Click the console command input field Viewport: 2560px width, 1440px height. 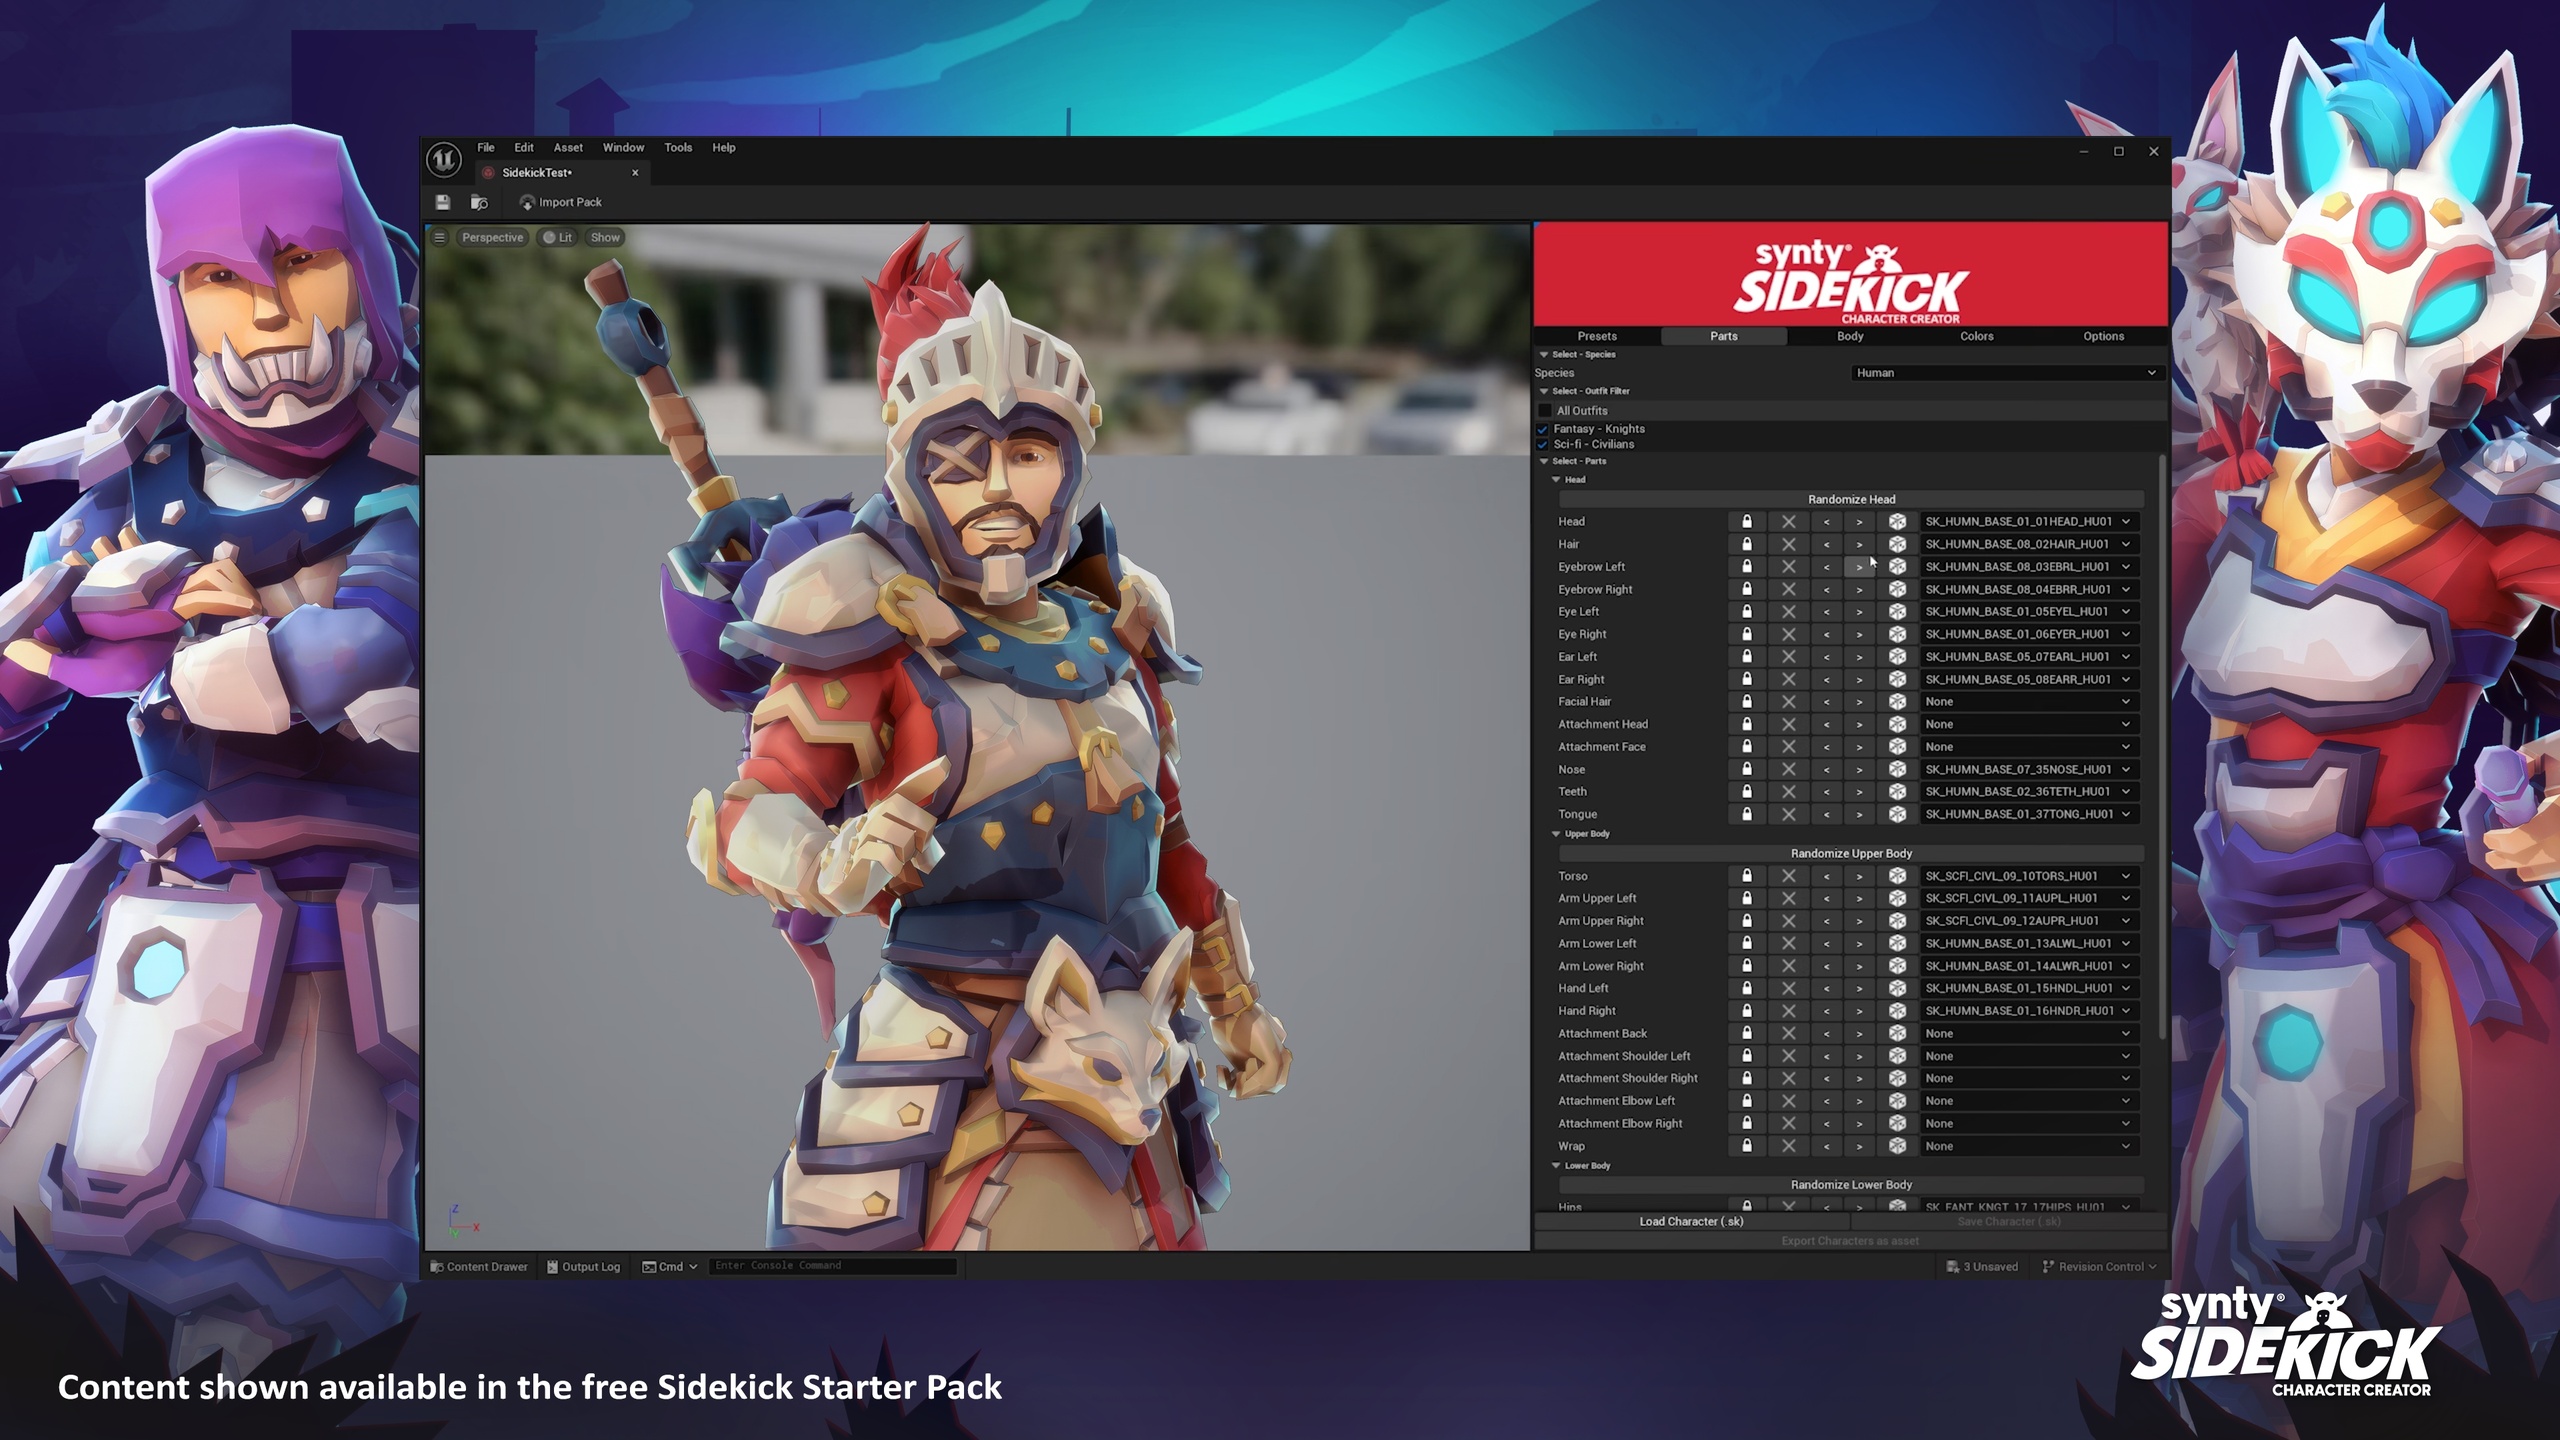[x=833, y=1266]
